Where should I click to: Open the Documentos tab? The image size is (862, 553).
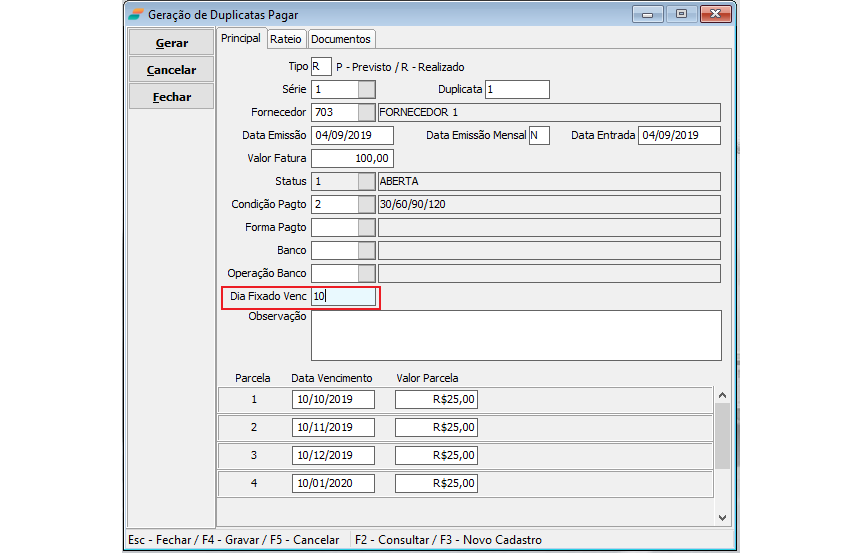coord(341,39)
